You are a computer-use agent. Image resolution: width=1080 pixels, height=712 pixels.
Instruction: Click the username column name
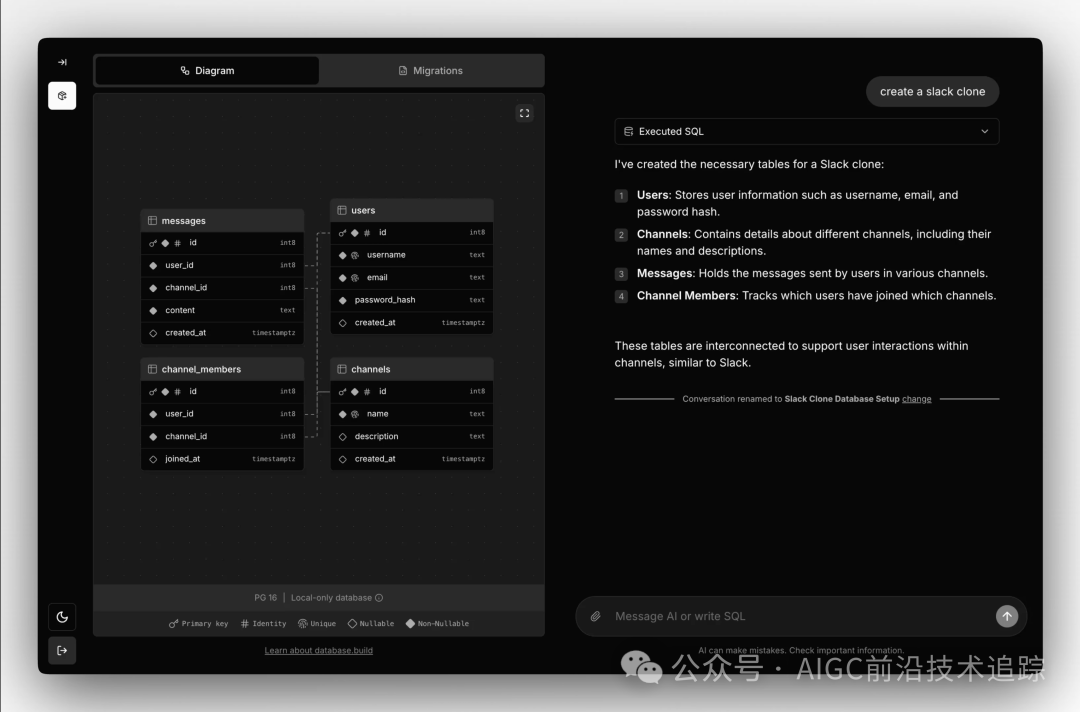[386, 255]
